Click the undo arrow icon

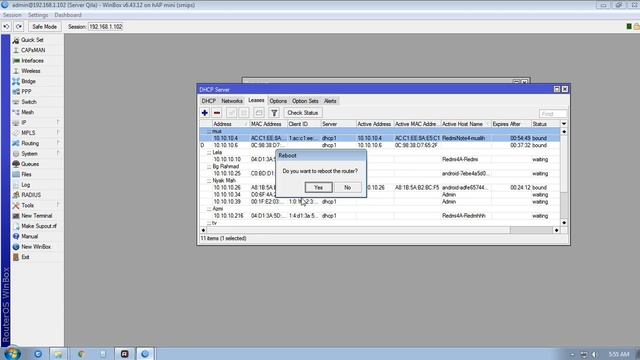click(x=7, y=27)
